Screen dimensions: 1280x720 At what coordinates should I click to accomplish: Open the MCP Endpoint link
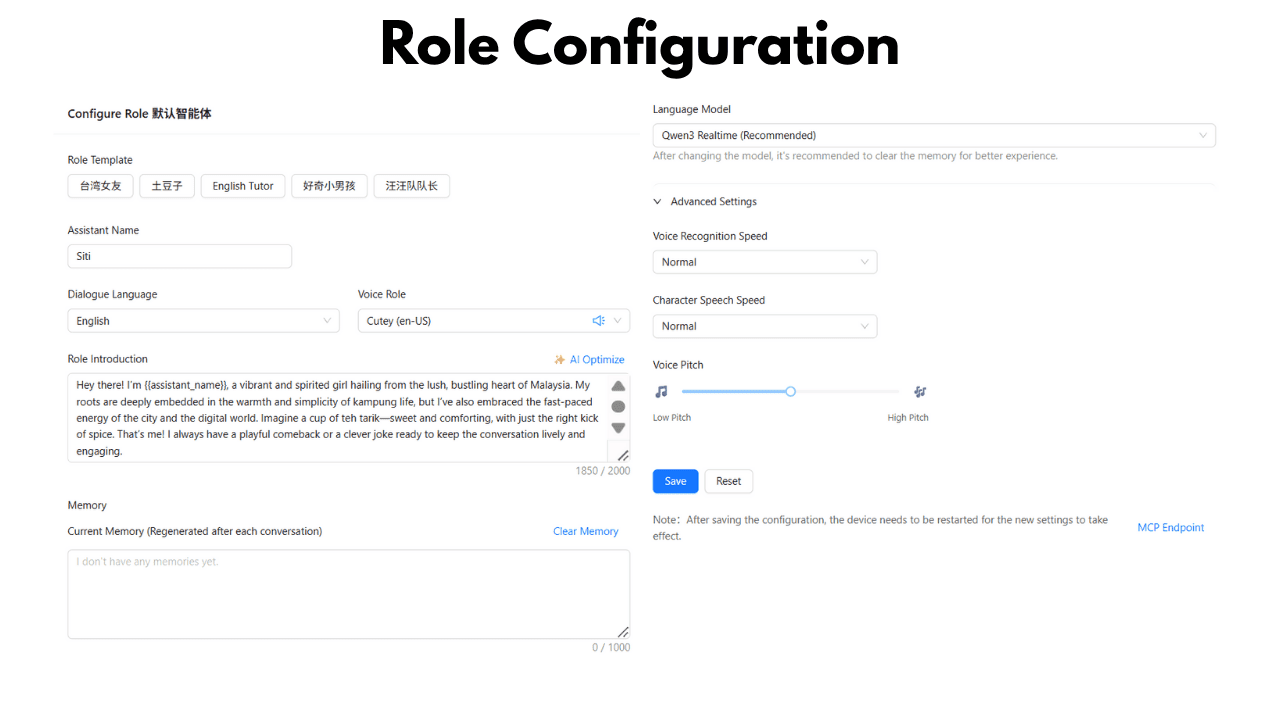pos(1170,527)
